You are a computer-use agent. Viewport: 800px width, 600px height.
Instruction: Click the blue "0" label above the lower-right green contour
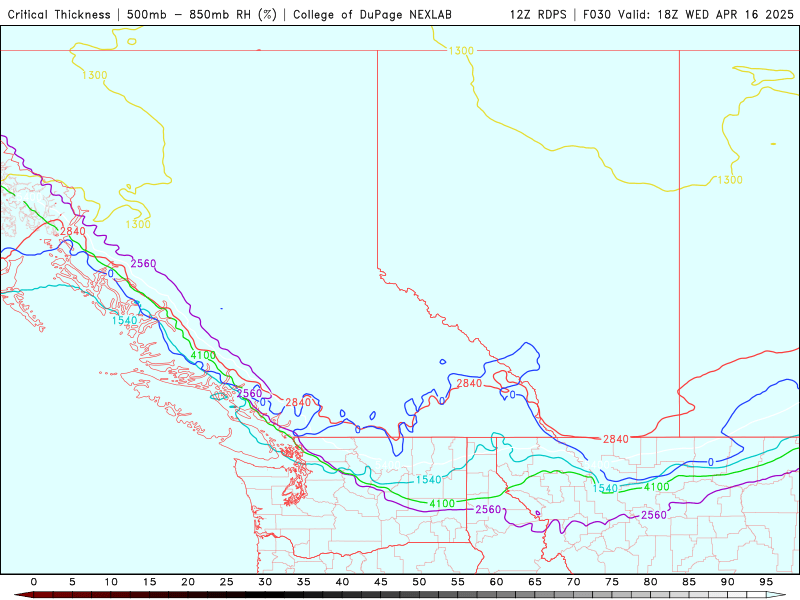[711, 462]
